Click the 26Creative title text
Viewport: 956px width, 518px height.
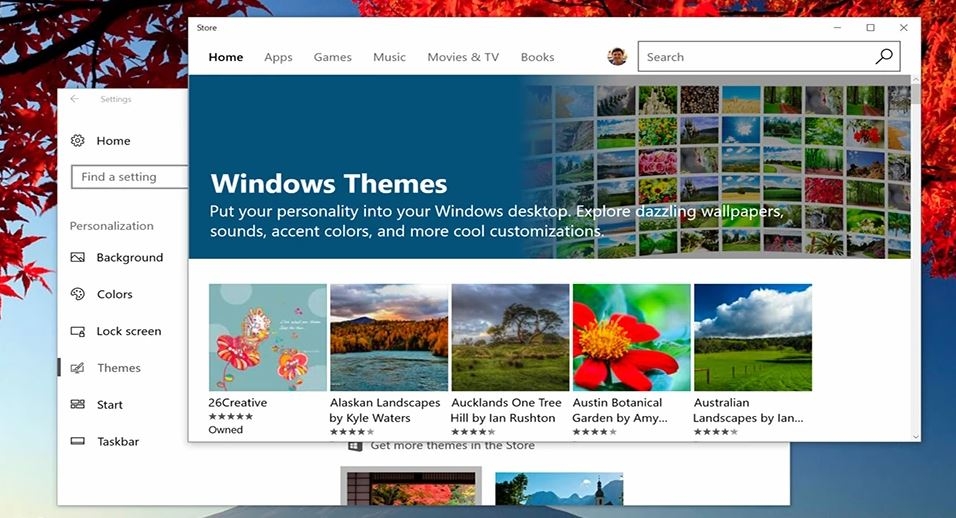238,402
